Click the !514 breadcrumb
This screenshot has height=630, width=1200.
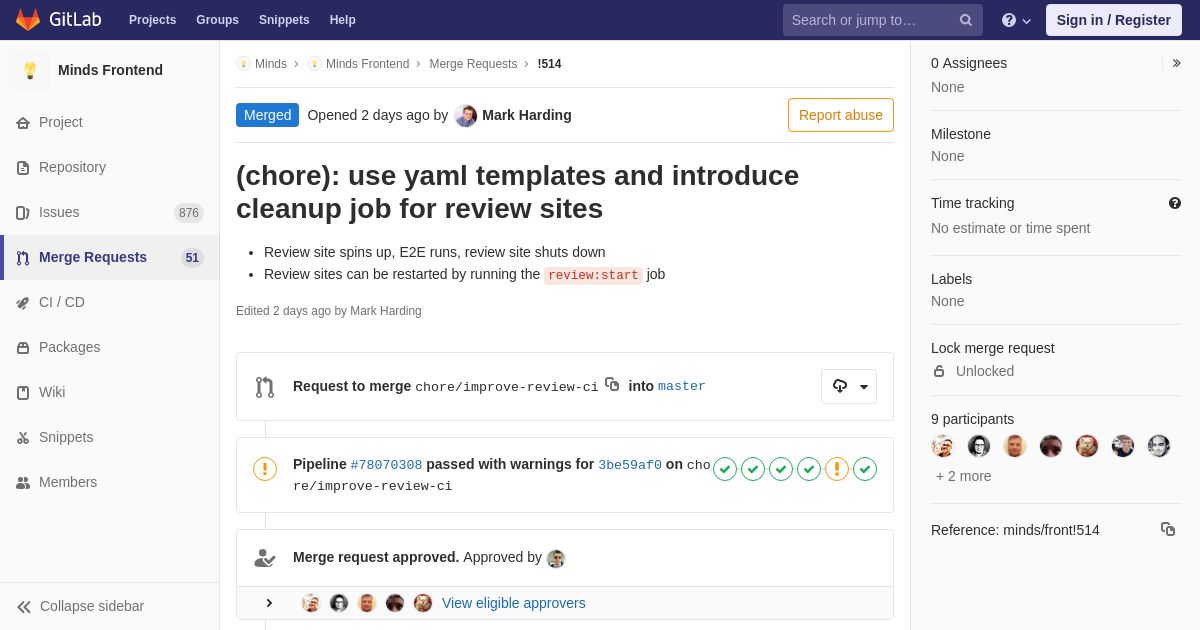click(x=549, y=64)
